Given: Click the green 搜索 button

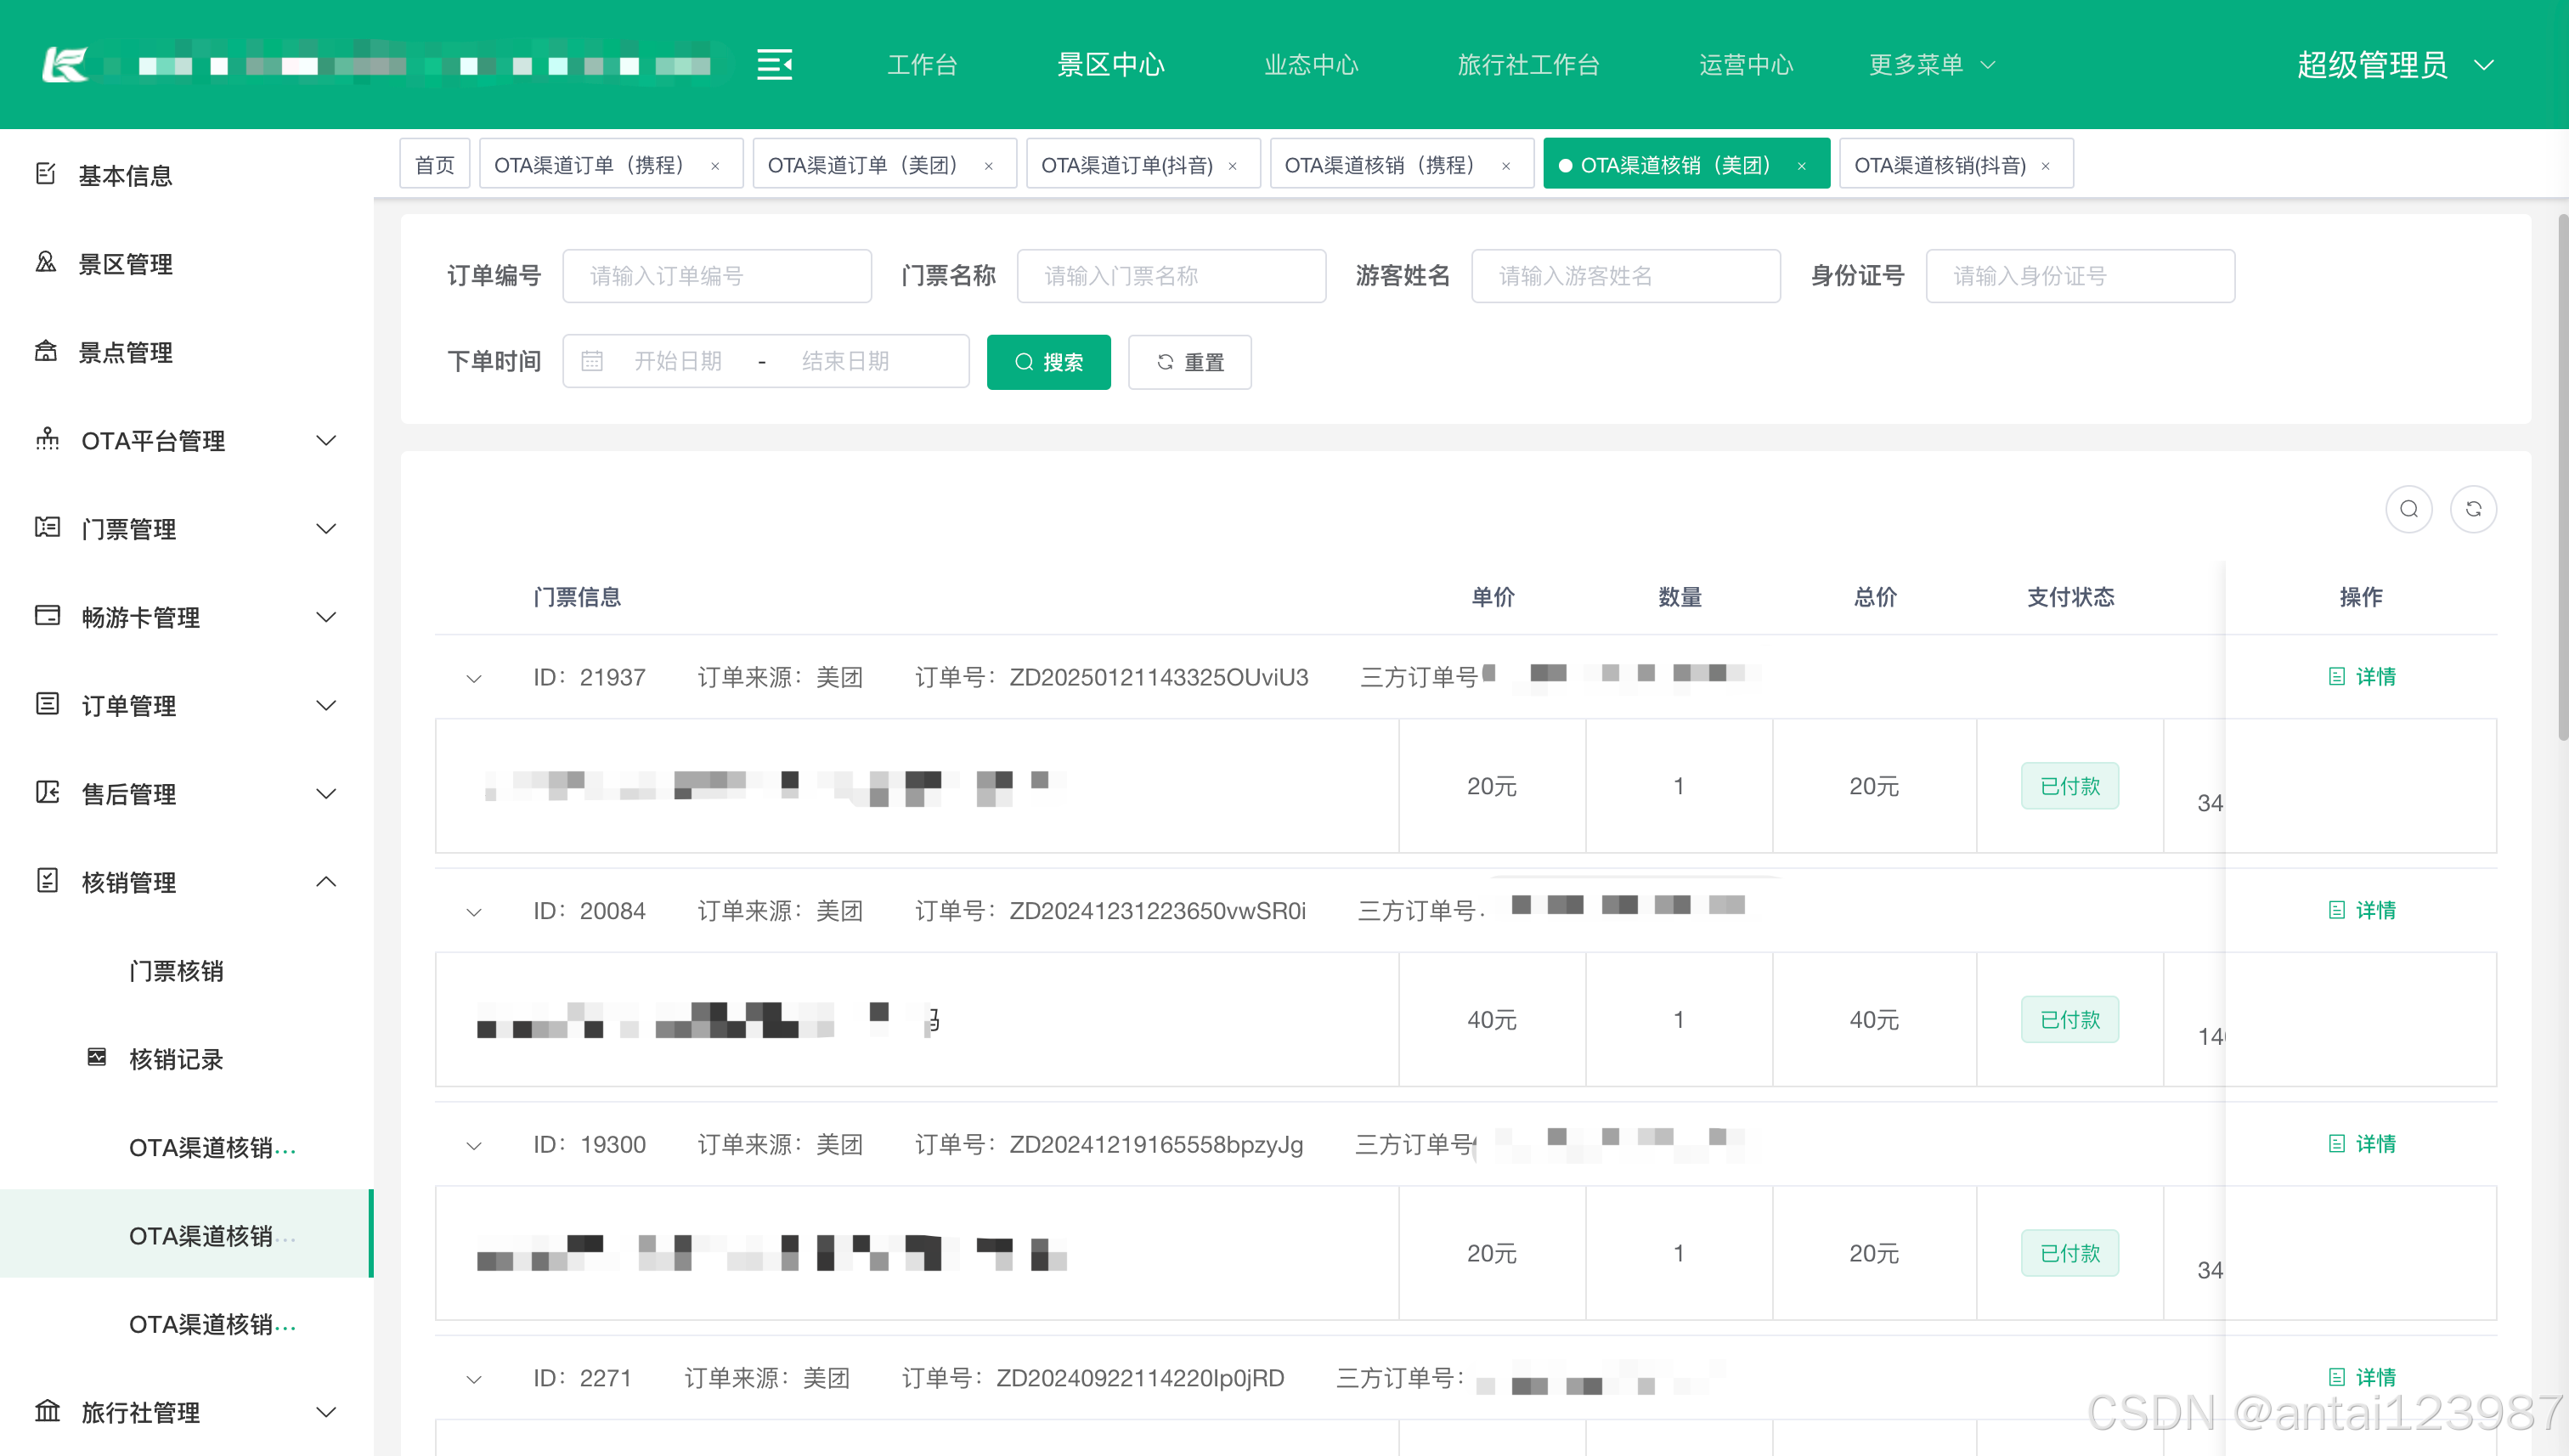Looking at the screenshot, I should [1048, 362].
